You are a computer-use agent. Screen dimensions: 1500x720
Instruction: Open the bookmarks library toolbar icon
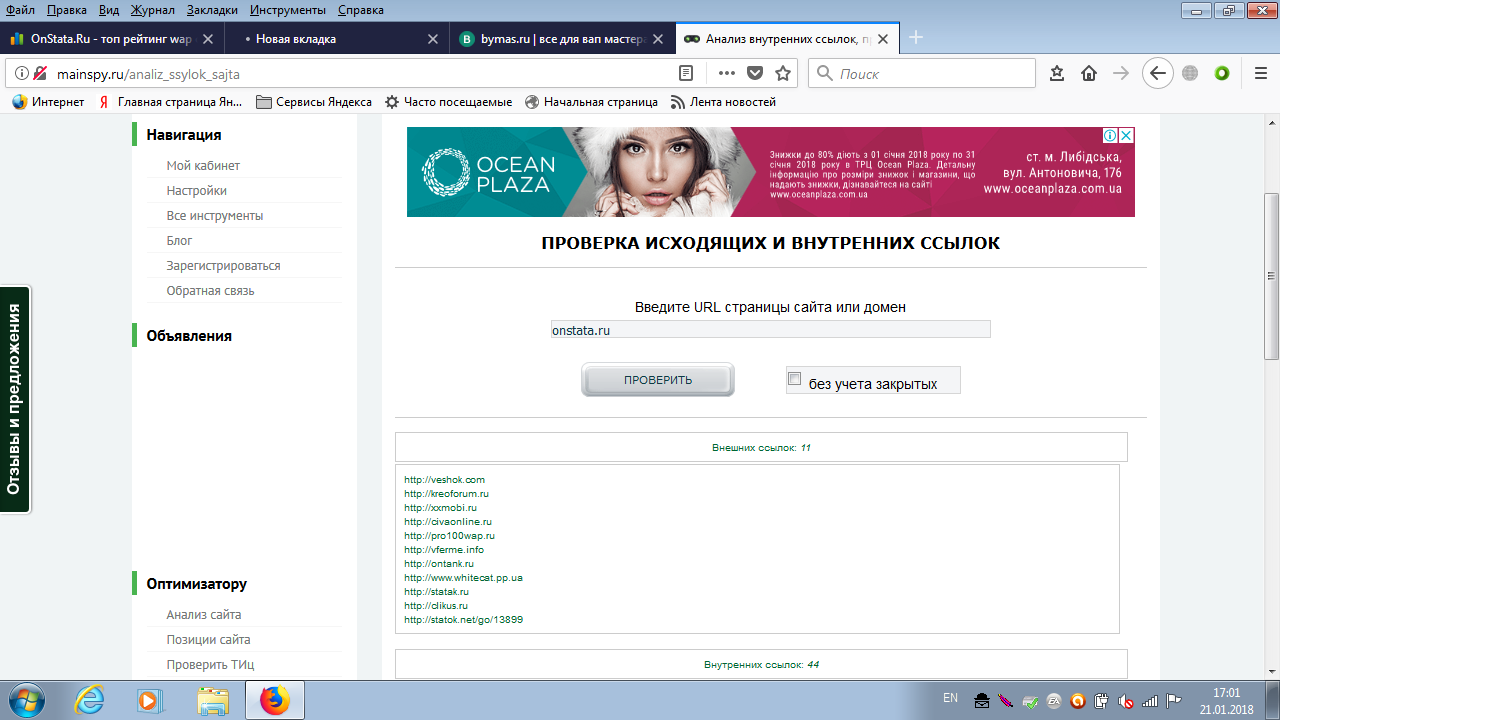(1057, 73)
